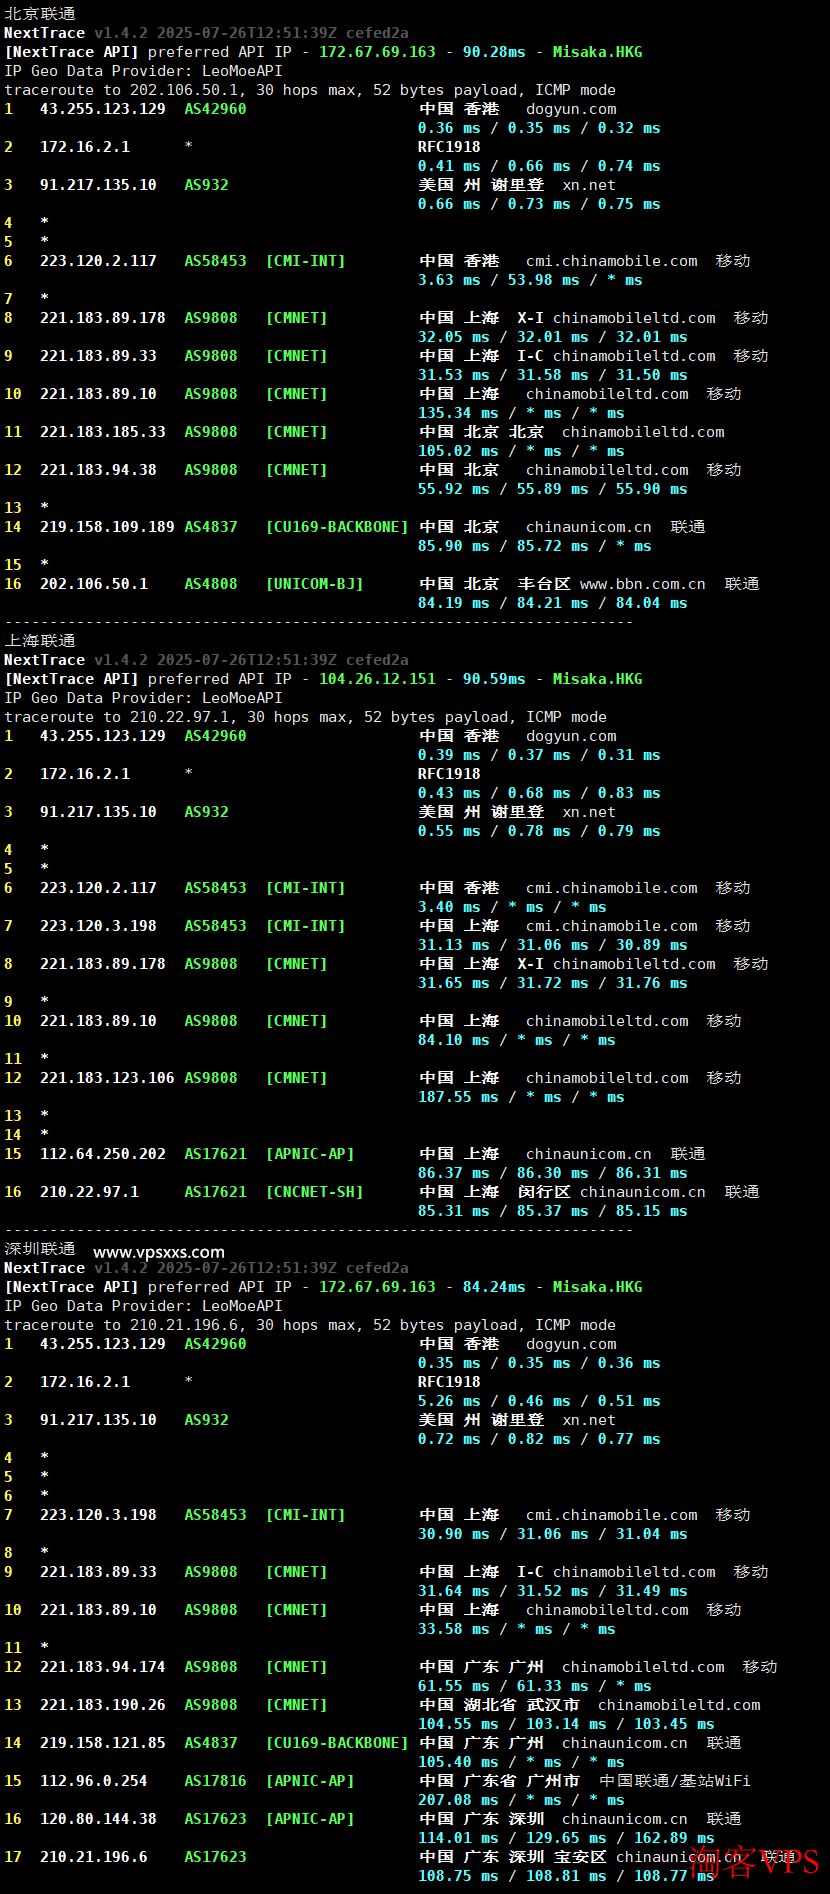Select the [UNICOM-BJ] tag
This screenshot has width=830, height=1894.
[x=314, y=584]
